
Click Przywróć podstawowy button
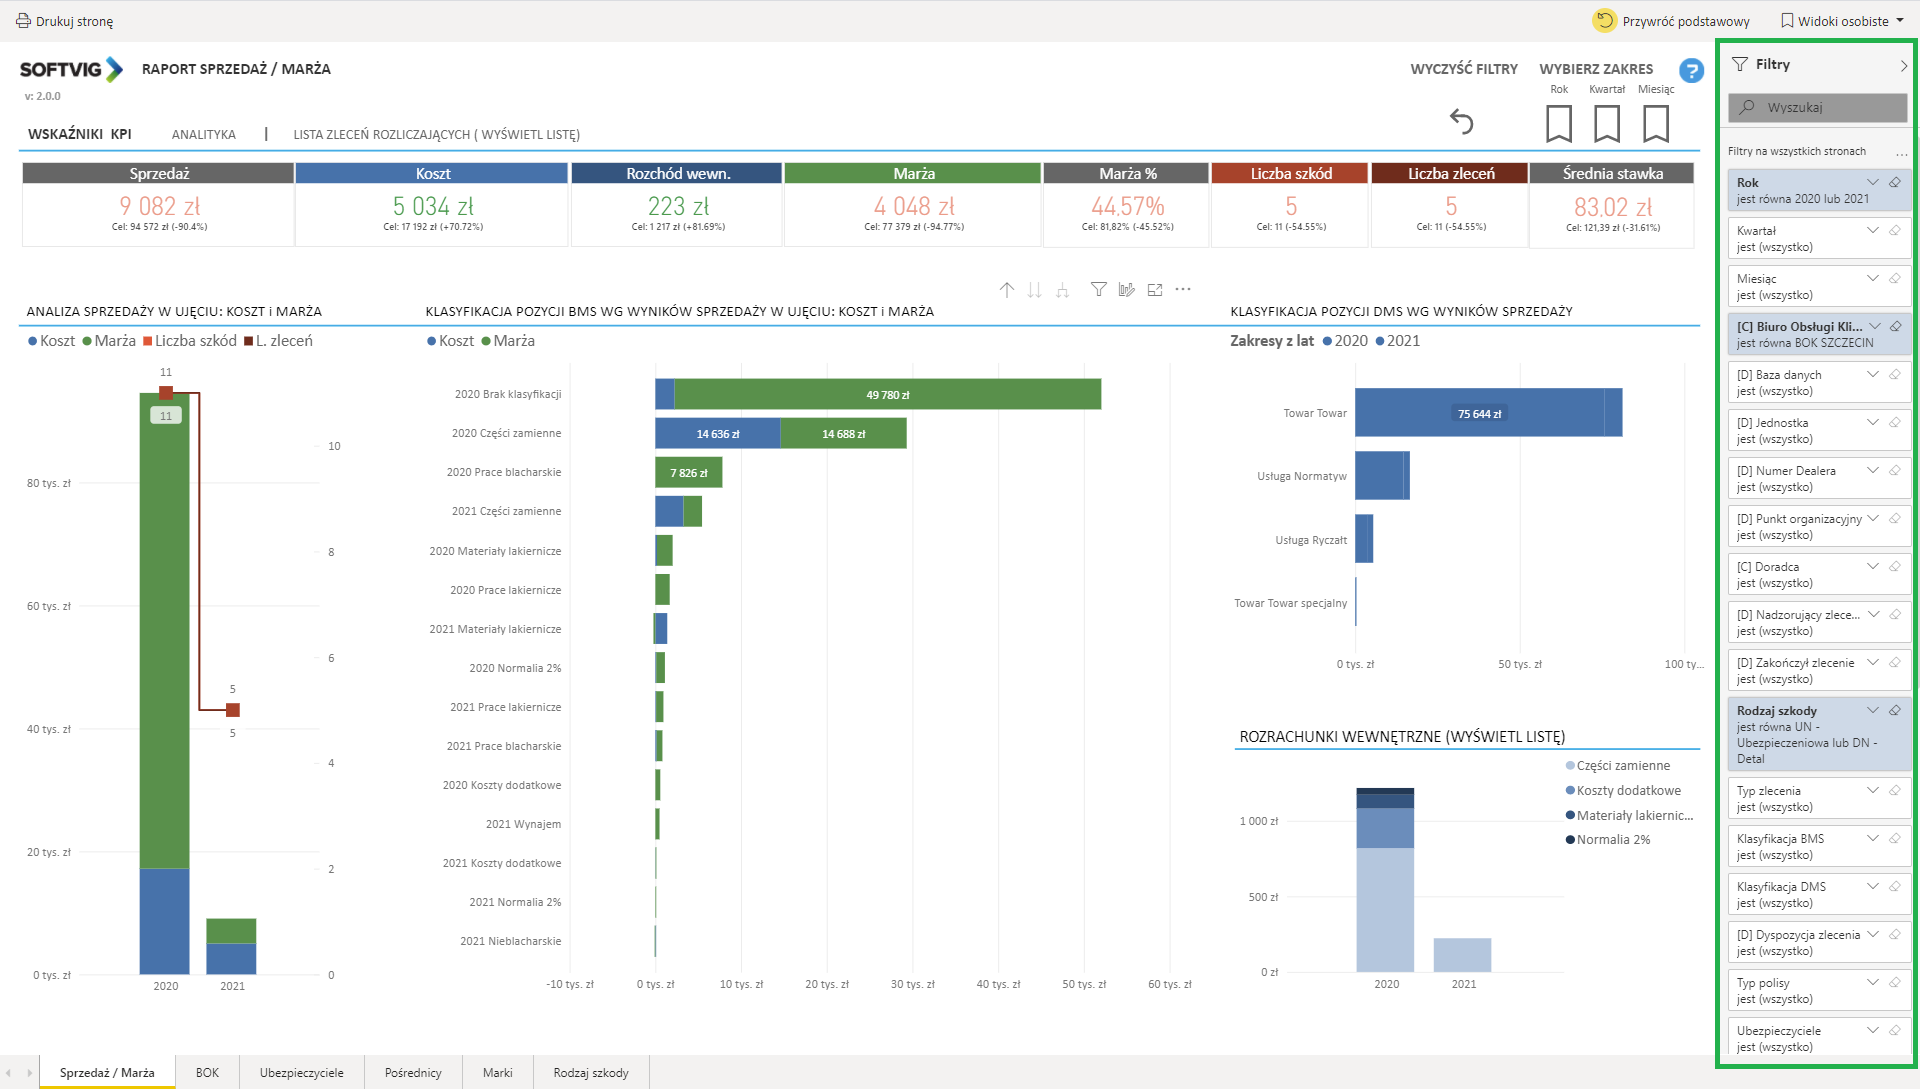point(1671,21)
